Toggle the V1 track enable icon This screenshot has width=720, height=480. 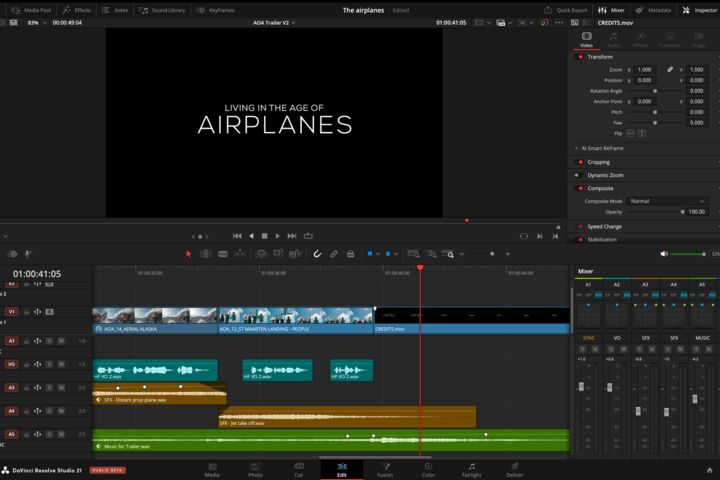pyautogui.click(x=49, y=311)
